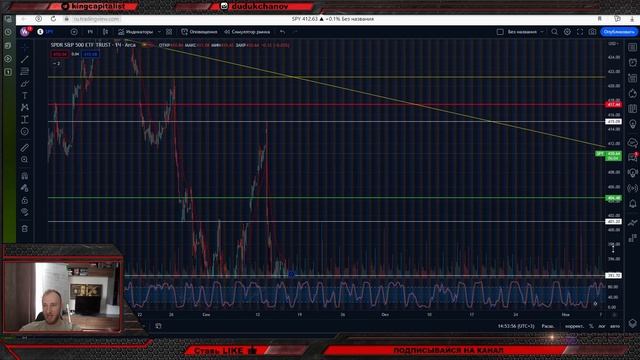Toggle the коррект. dividend adjustment option
The width and height of the screenshot is (640, 360).
click(x=574, y=326)
